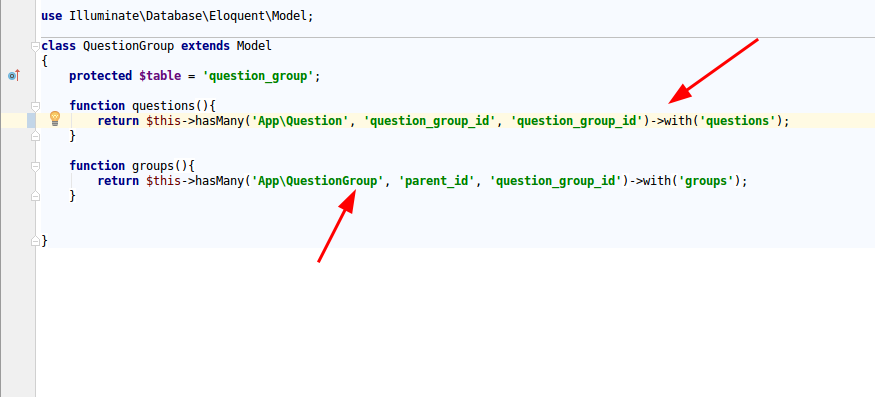Click the protected keyword

(x=100, y=76)
